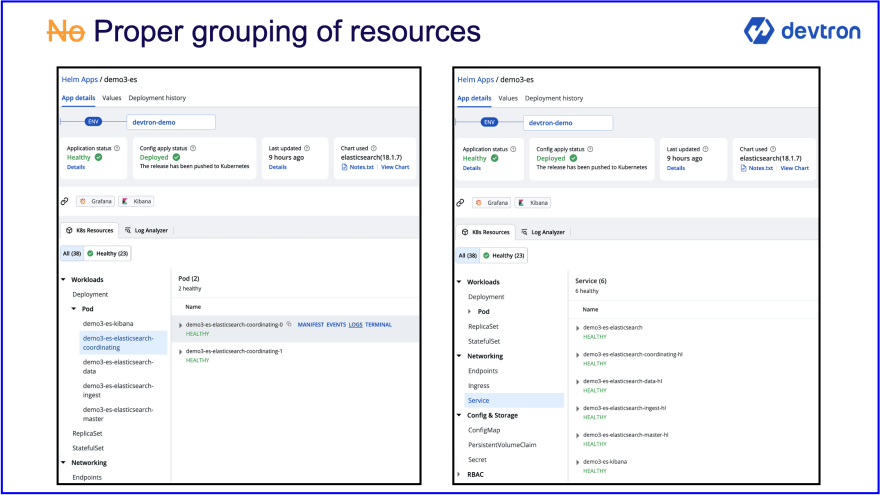Select All (38) filter in the right screenshot
The image size is (880, 495).
coord(468,255)
